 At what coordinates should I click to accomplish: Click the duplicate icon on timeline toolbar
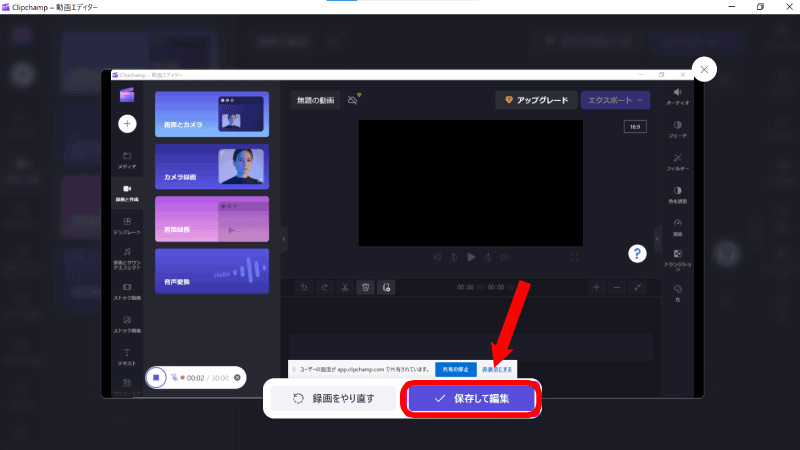point(386,287)
